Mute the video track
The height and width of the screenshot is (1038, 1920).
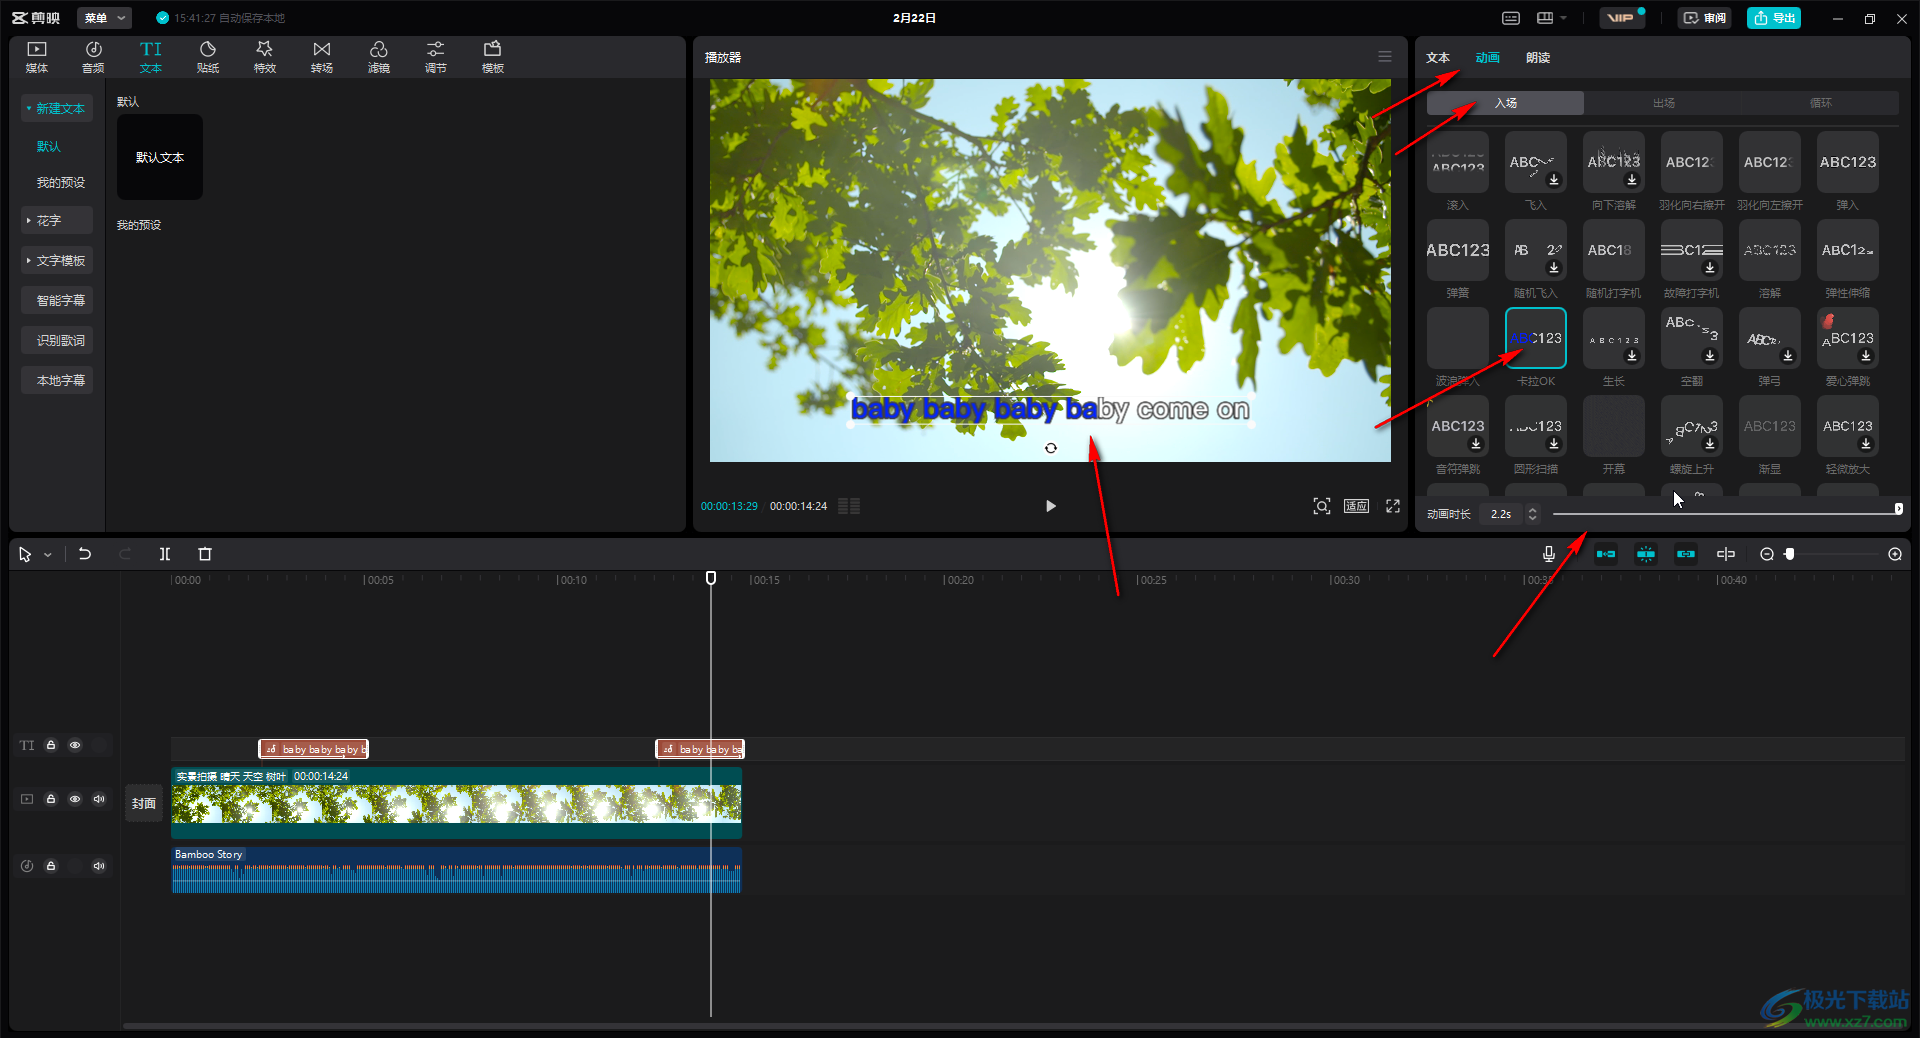tap(99, 799)
